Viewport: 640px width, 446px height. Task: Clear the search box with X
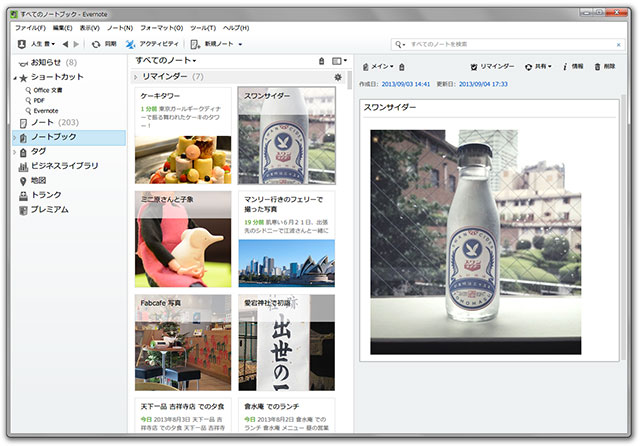618,44
